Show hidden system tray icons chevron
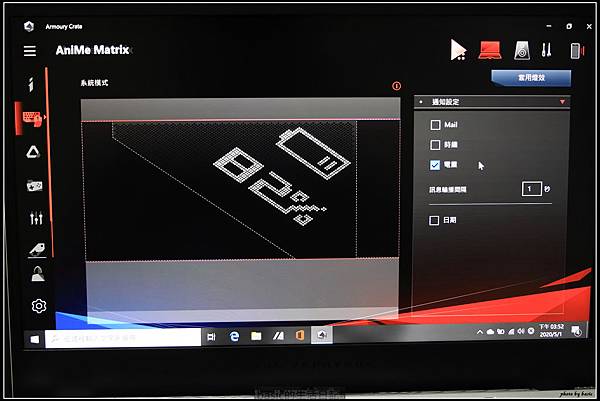Viewport: 600px width, 401px height. (480, 332)
